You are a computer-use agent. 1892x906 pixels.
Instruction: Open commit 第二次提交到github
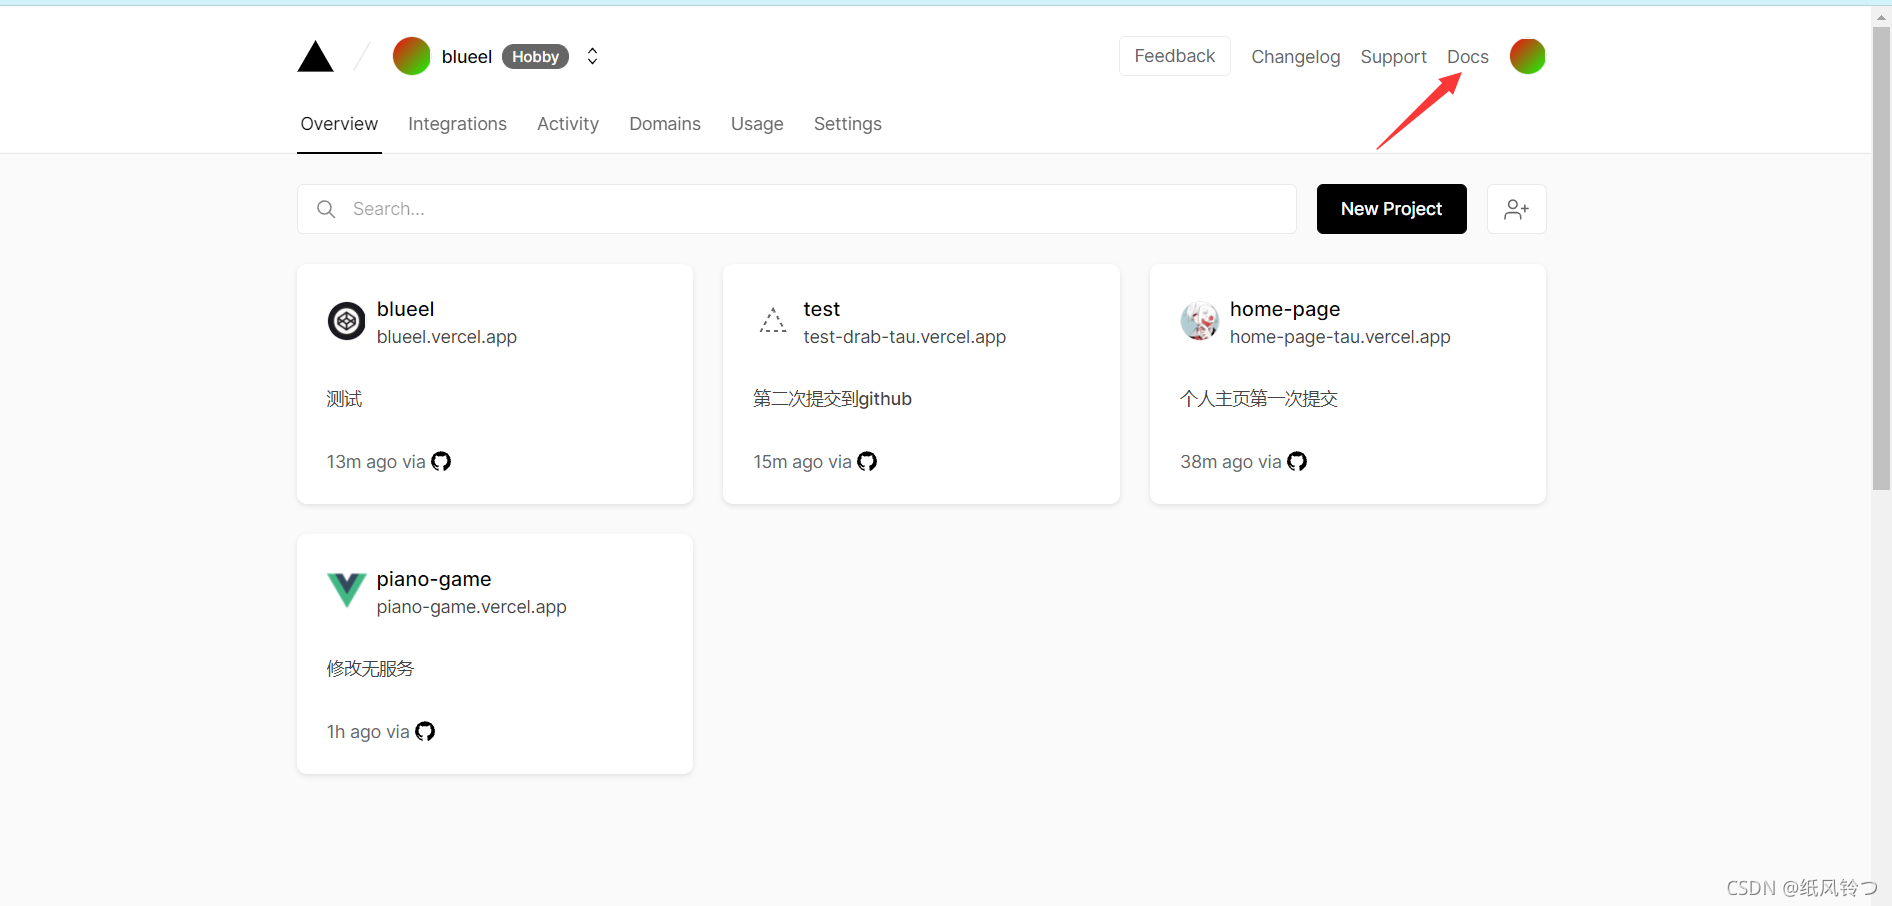coord(832,399)
